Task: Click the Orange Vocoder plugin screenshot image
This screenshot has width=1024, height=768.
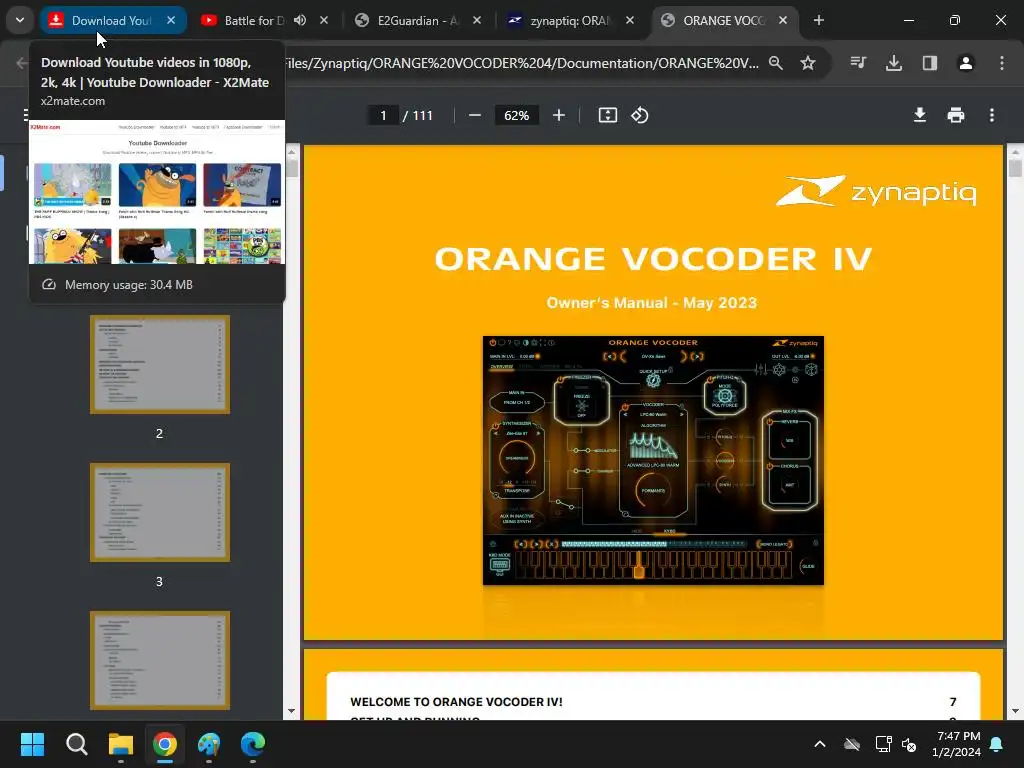Action: 653,460
